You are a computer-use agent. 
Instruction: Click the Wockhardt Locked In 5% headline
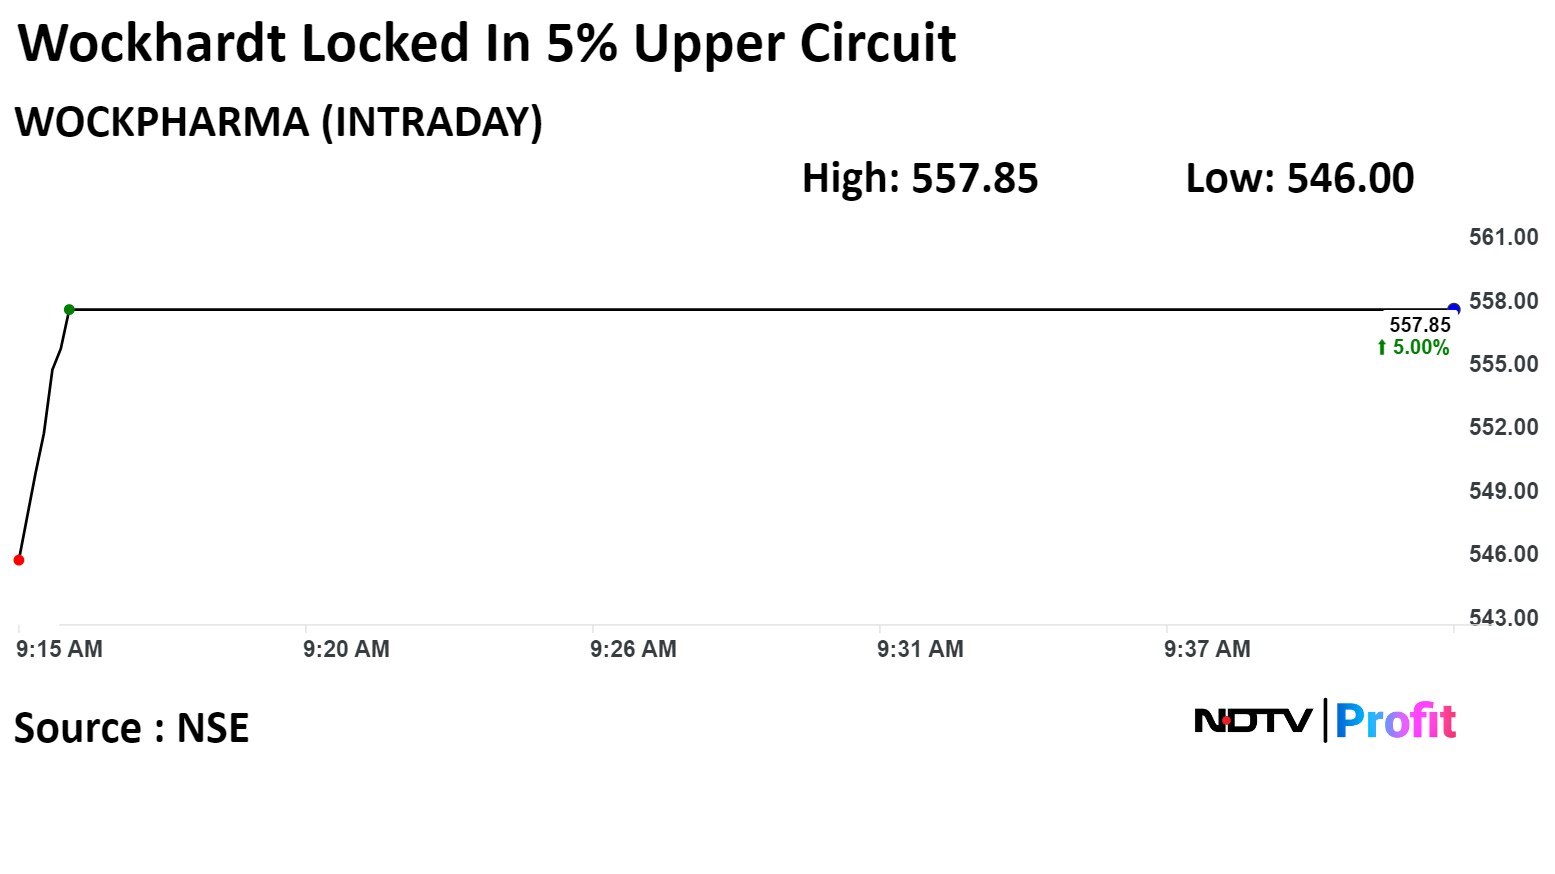487,44
